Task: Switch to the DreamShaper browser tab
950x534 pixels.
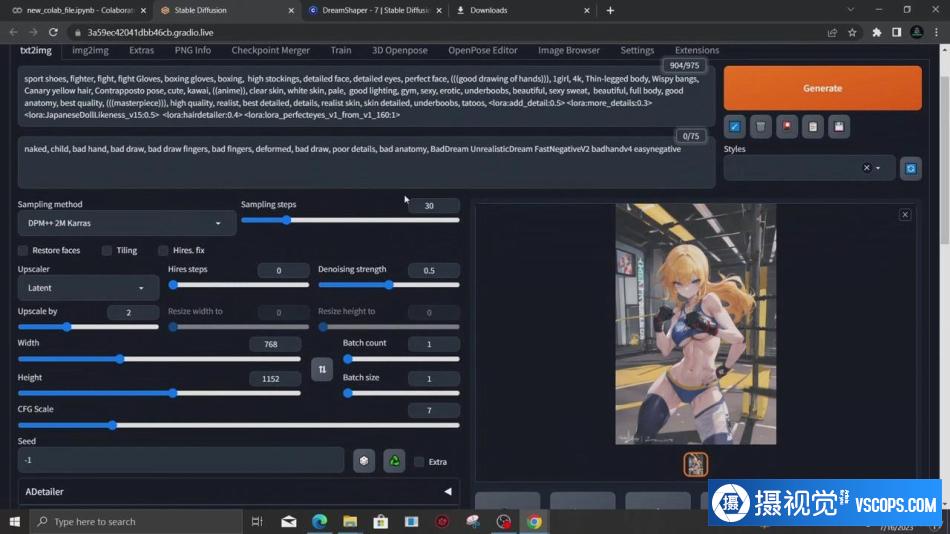Action: click(376, 10)
